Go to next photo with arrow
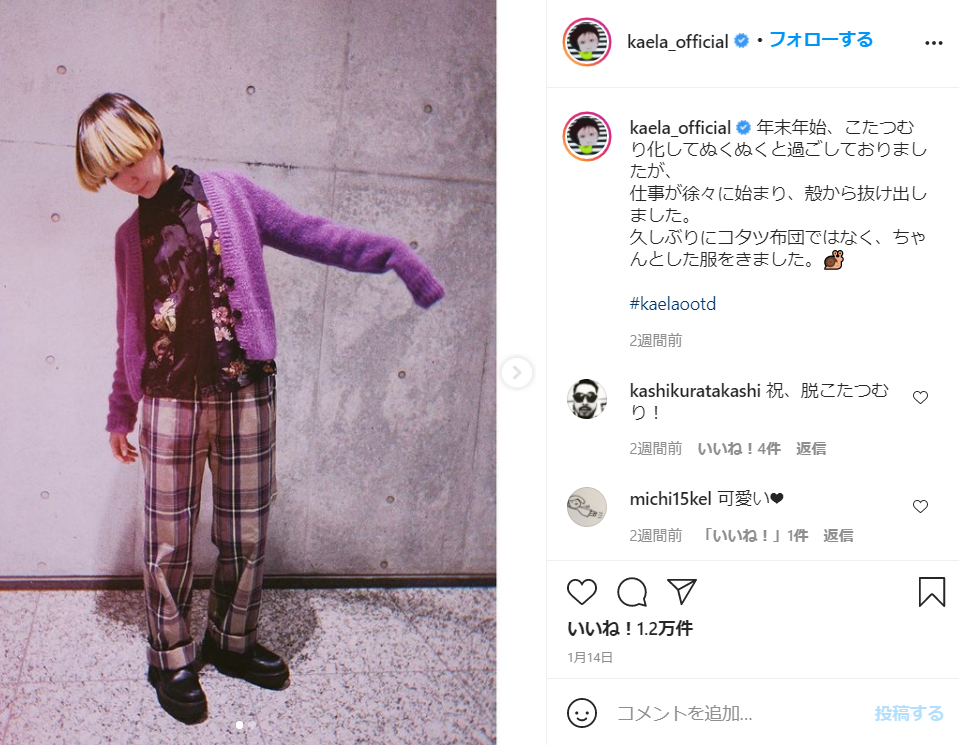This screenshot has height=745, width=959. (517, 372)
